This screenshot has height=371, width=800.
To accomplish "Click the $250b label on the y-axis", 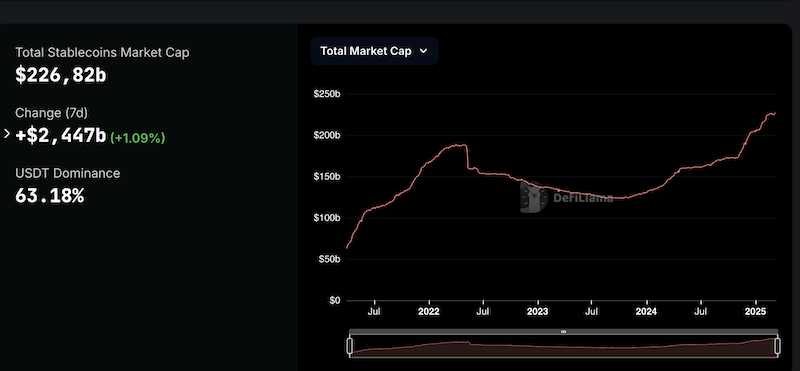I will pyautogui.click(x=327, y=94).
